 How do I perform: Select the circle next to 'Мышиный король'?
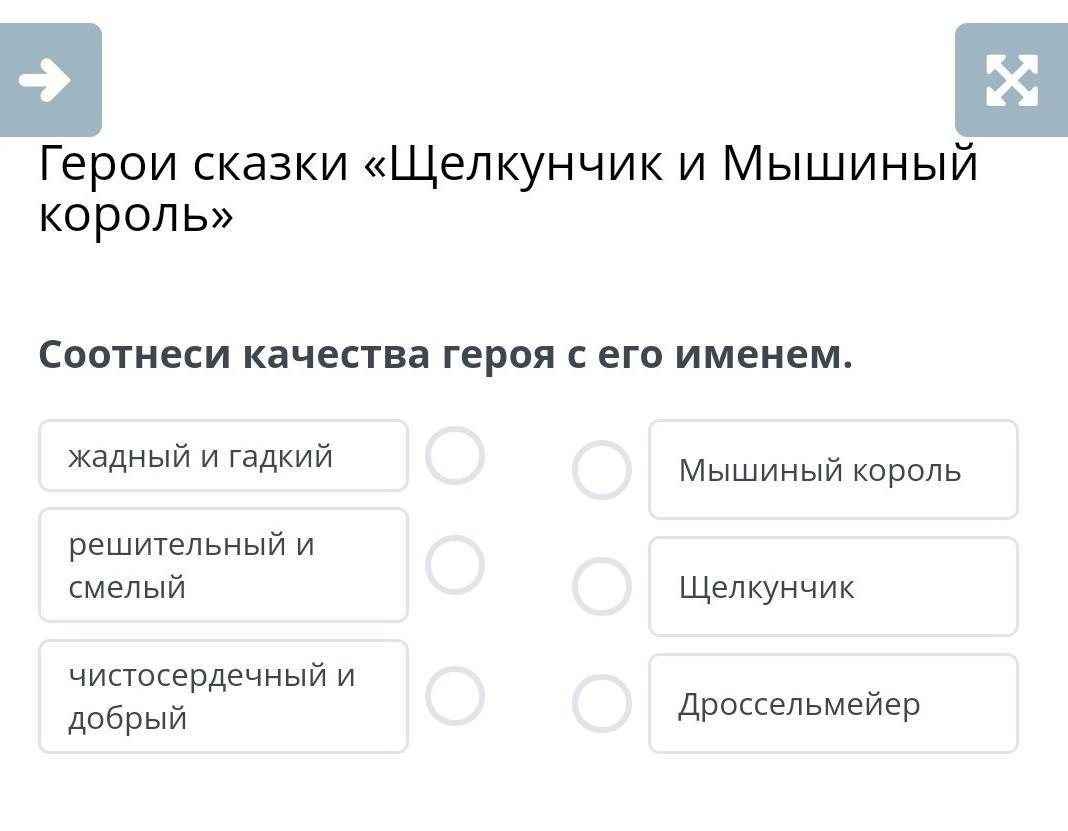coord(602,470)
